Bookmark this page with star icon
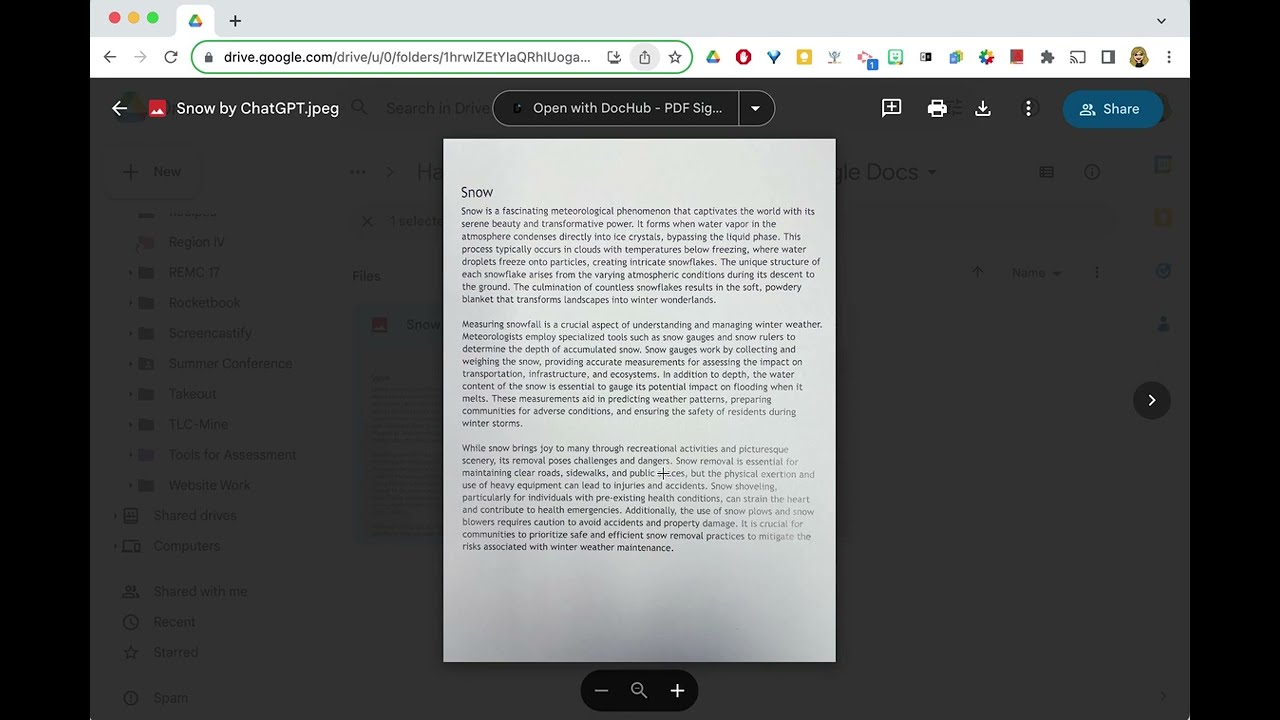This screenshot has height=720, width=1280. 675,57
